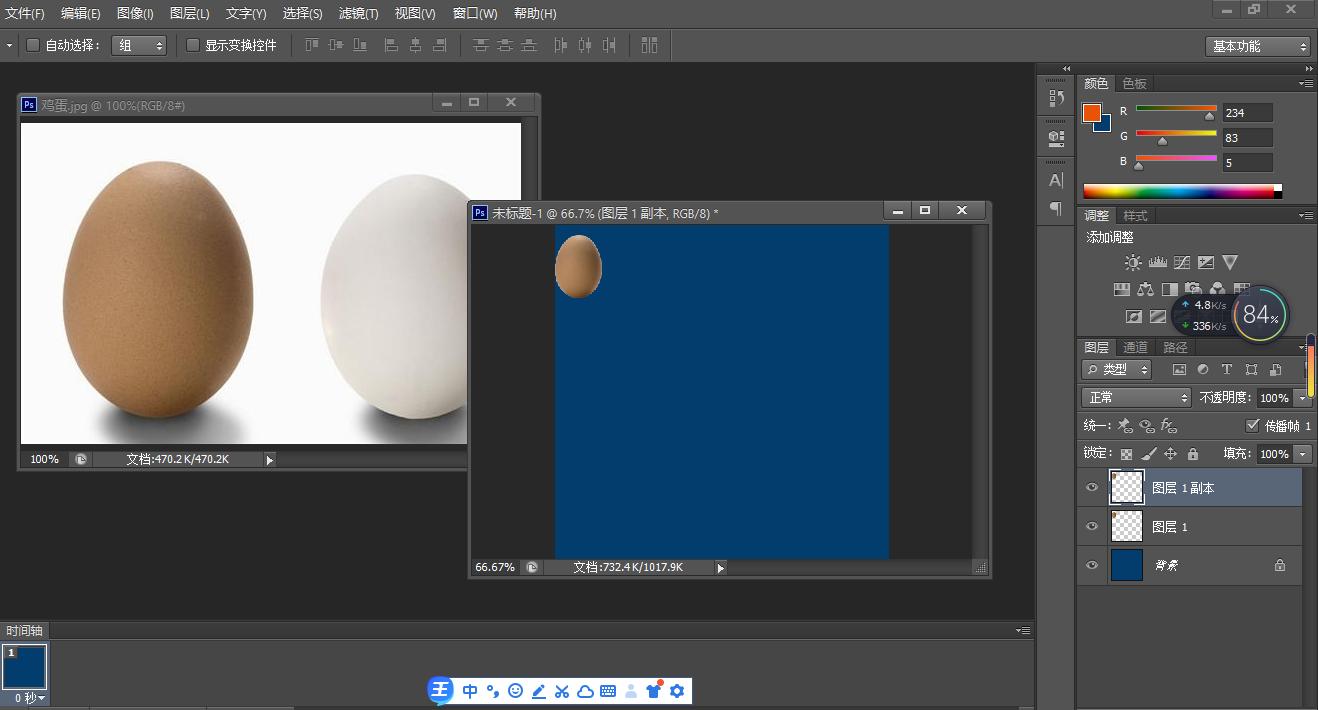This screenshot has width=1318, height=710.
Task: Add a Levels adjustment layer
Action: point(1158,263)
